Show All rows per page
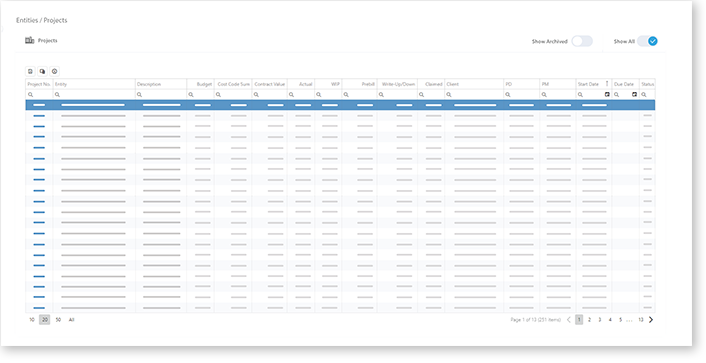Viewport: 706px width, 363px height. [71, 320]
